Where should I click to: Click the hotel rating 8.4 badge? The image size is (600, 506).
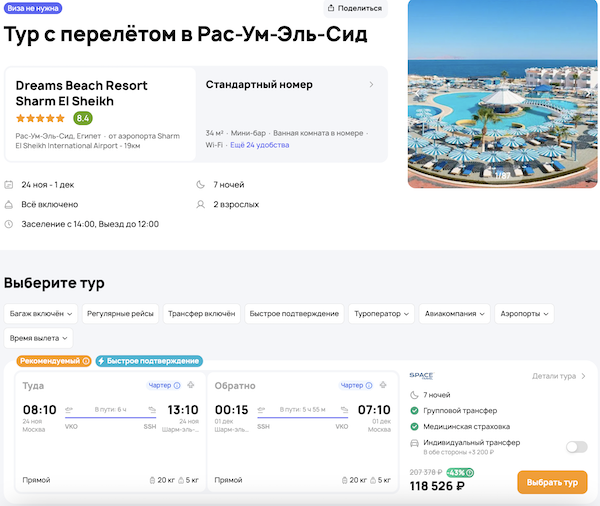pos(83,118)
